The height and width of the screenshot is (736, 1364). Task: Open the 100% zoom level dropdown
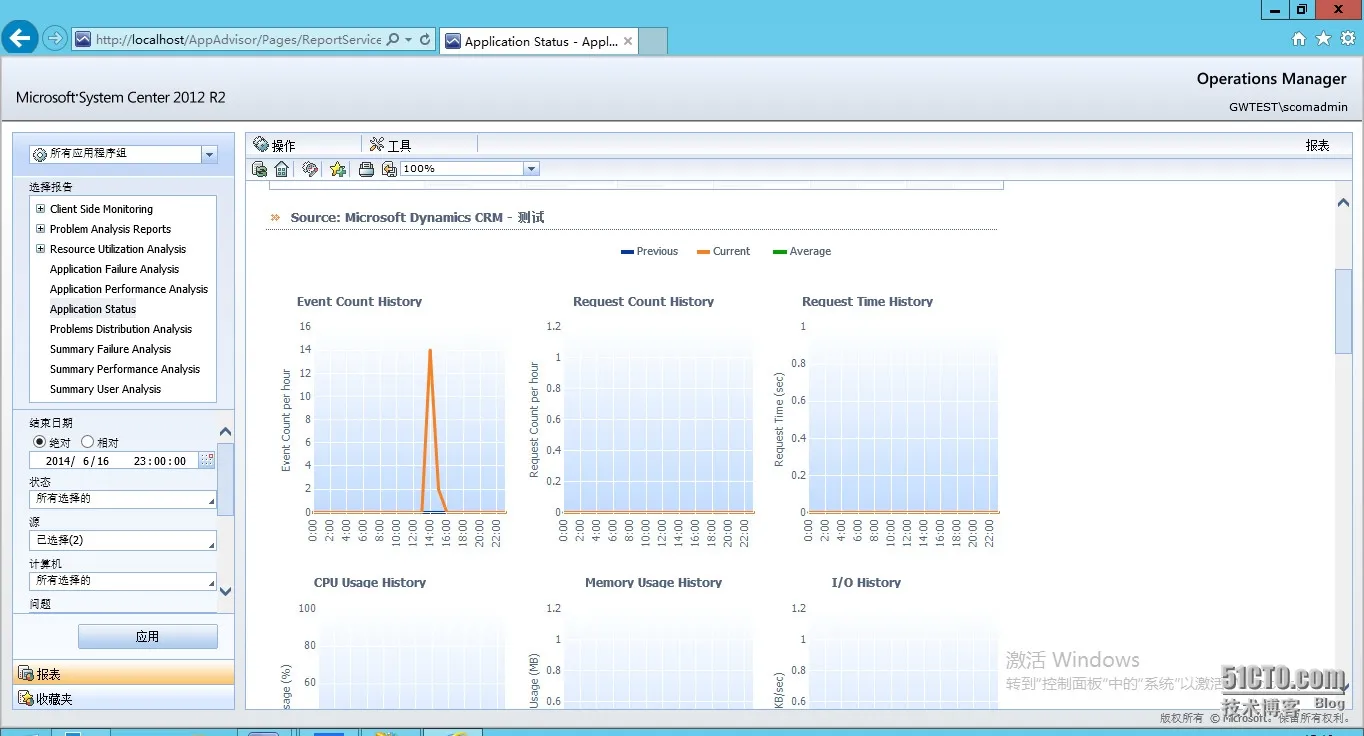point(532,169)
